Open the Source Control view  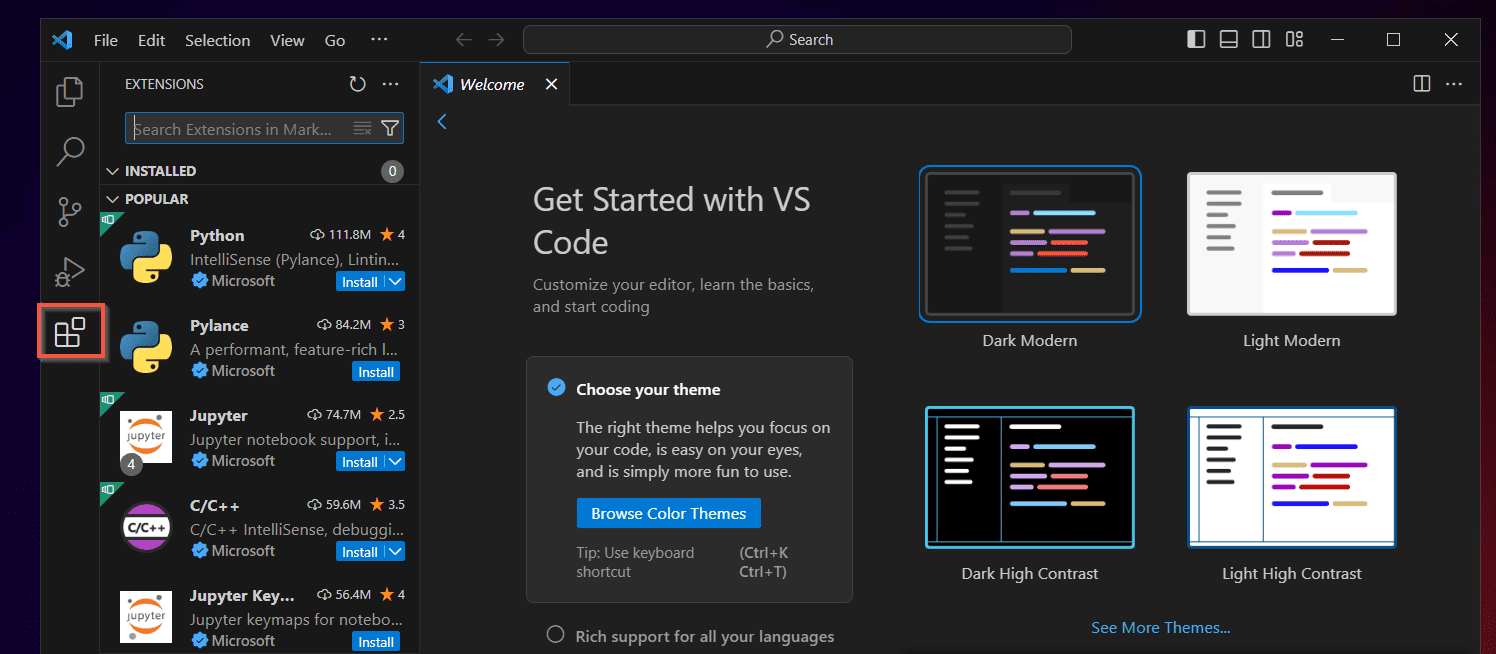tap(69, 212)
